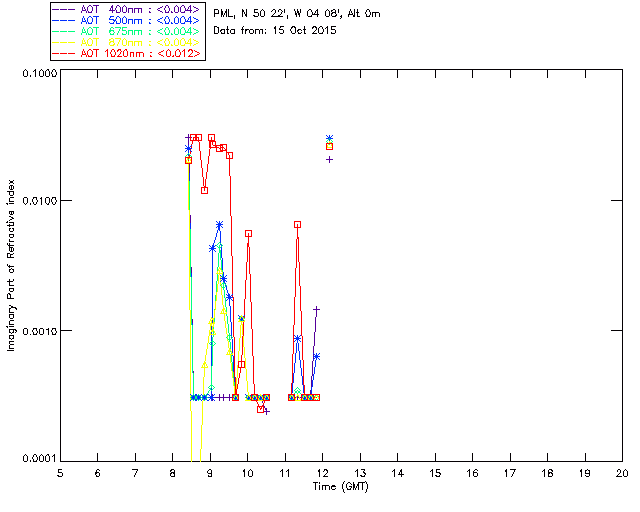Click the x-axis tick label 15
Screen dimensions: 640x512
[x=435, y=473]
